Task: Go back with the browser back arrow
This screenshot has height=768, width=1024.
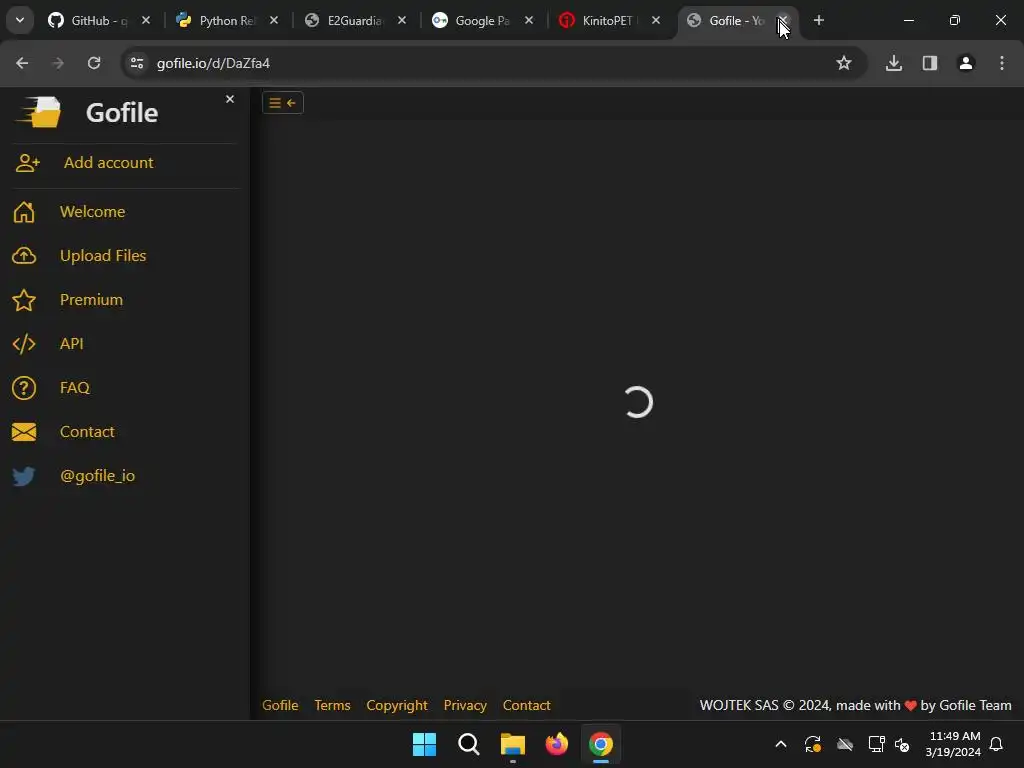Action: tap(22, 63)
